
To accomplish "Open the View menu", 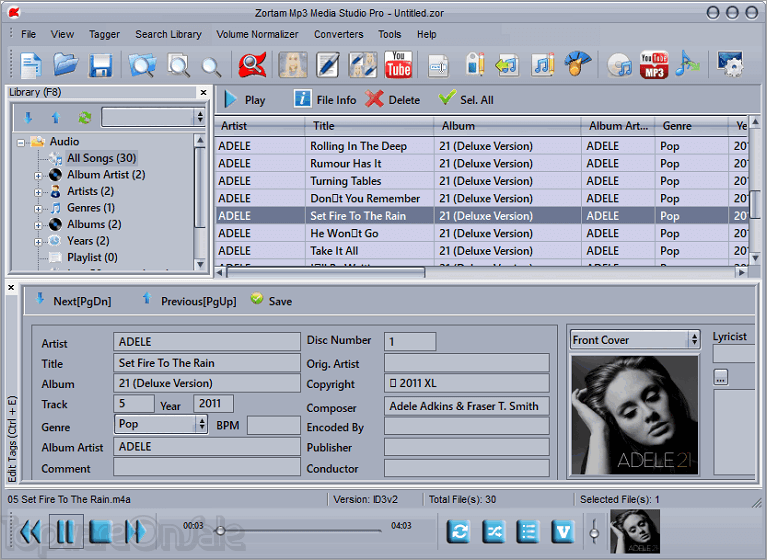I will pos(62,34).
